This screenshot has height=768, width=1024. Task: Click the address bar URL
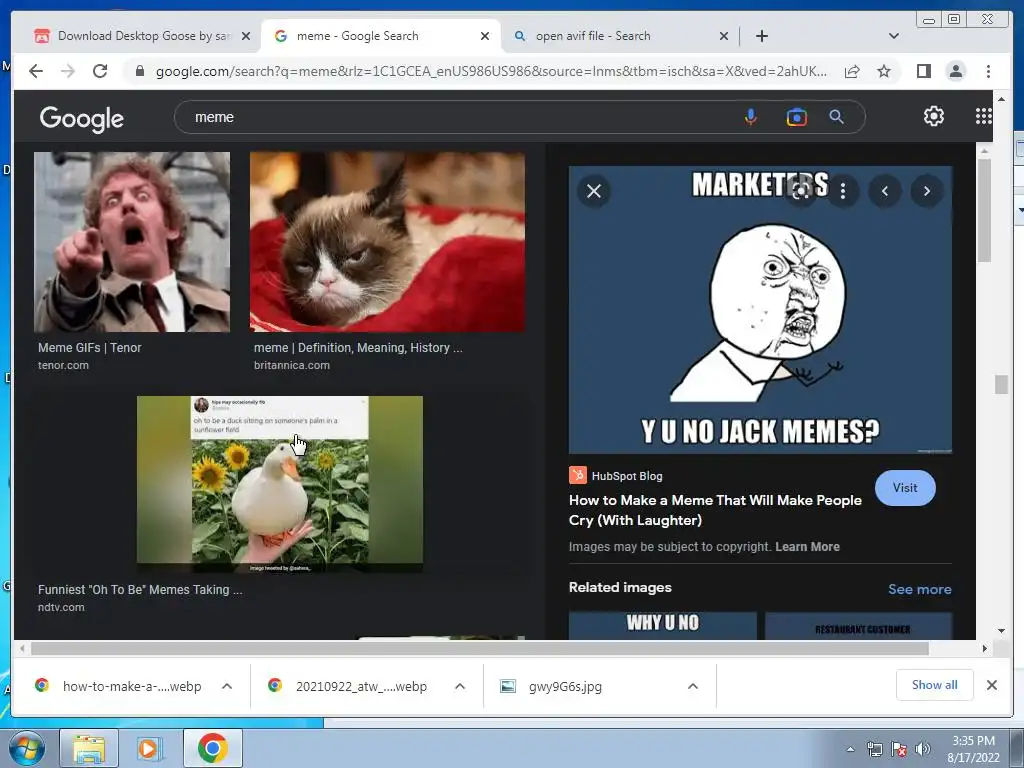coord(491,71)
